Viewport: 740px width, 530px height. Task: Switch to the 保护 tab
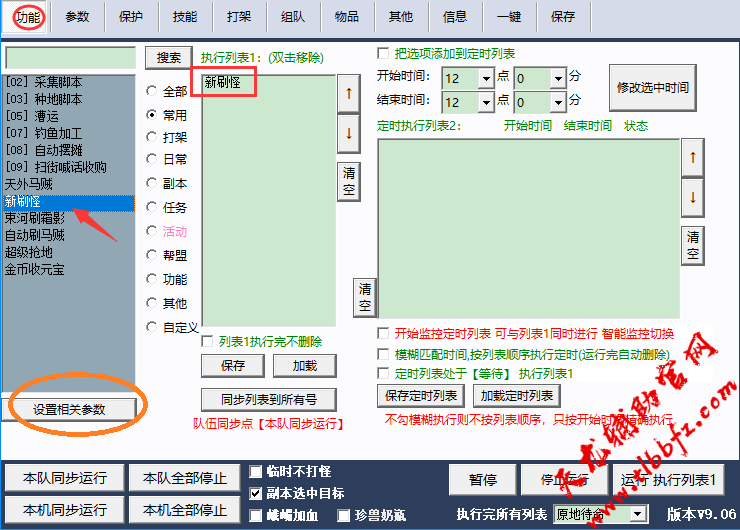(x=131, y=17)
